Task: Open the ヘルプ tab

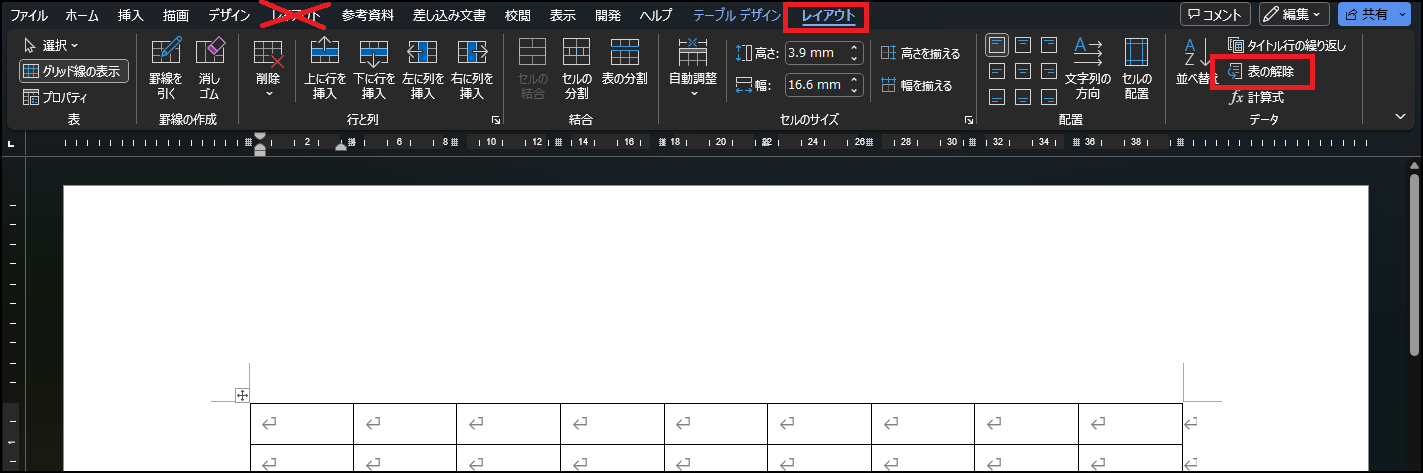Action: pos(656,15)
